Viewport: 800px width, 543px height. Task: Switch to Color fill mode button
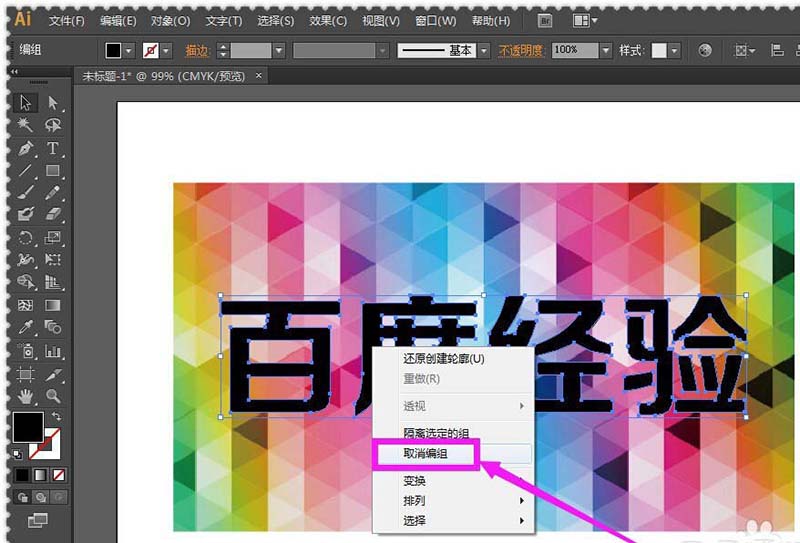pyautogui.click(x=22, y=475)
